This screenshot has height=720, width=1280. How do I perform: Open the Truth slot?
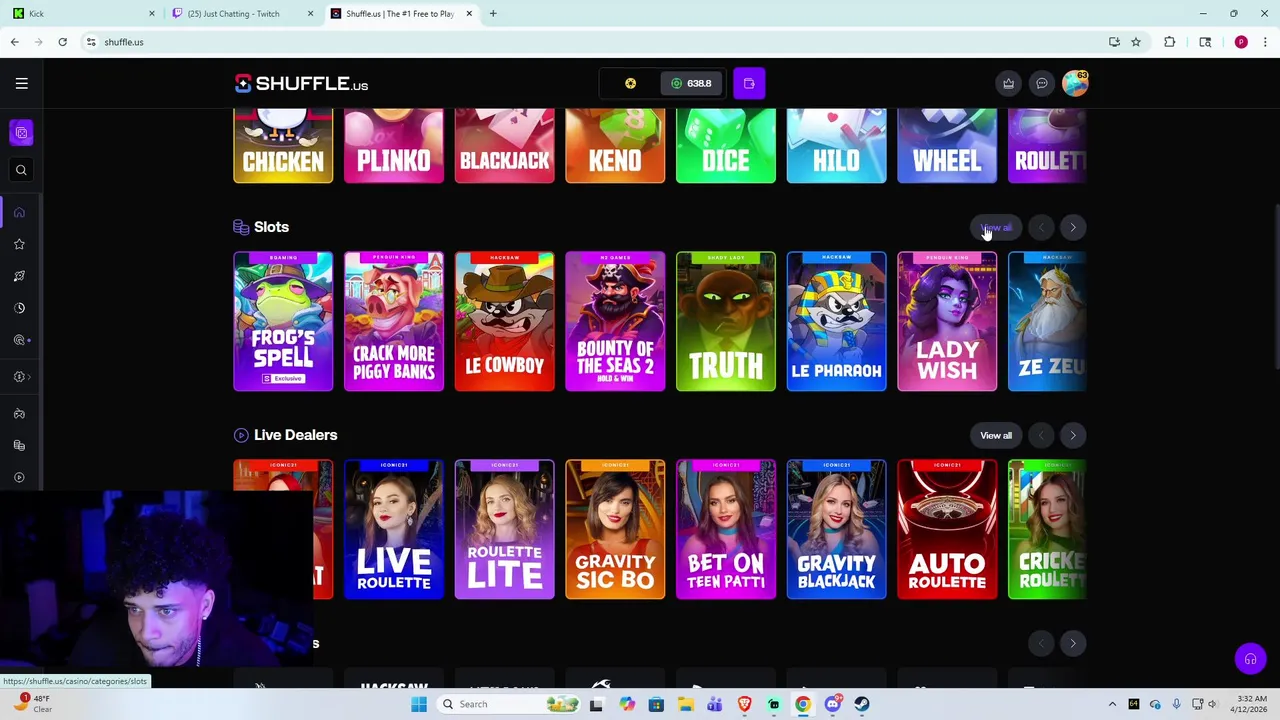click(726, 321)
